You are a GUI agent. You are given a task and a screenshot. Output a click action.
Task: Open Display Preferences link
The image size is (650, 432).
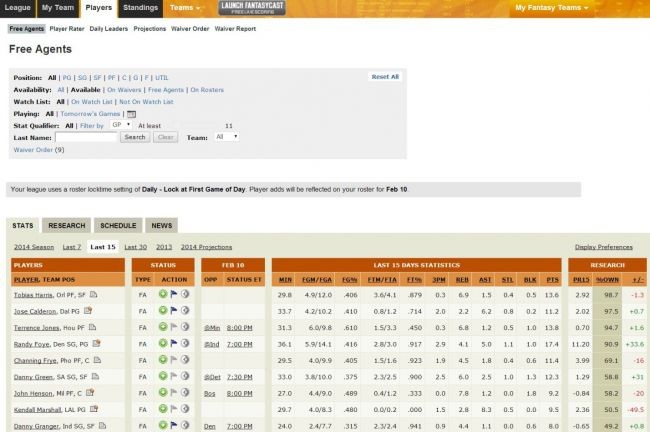(604, 247)
